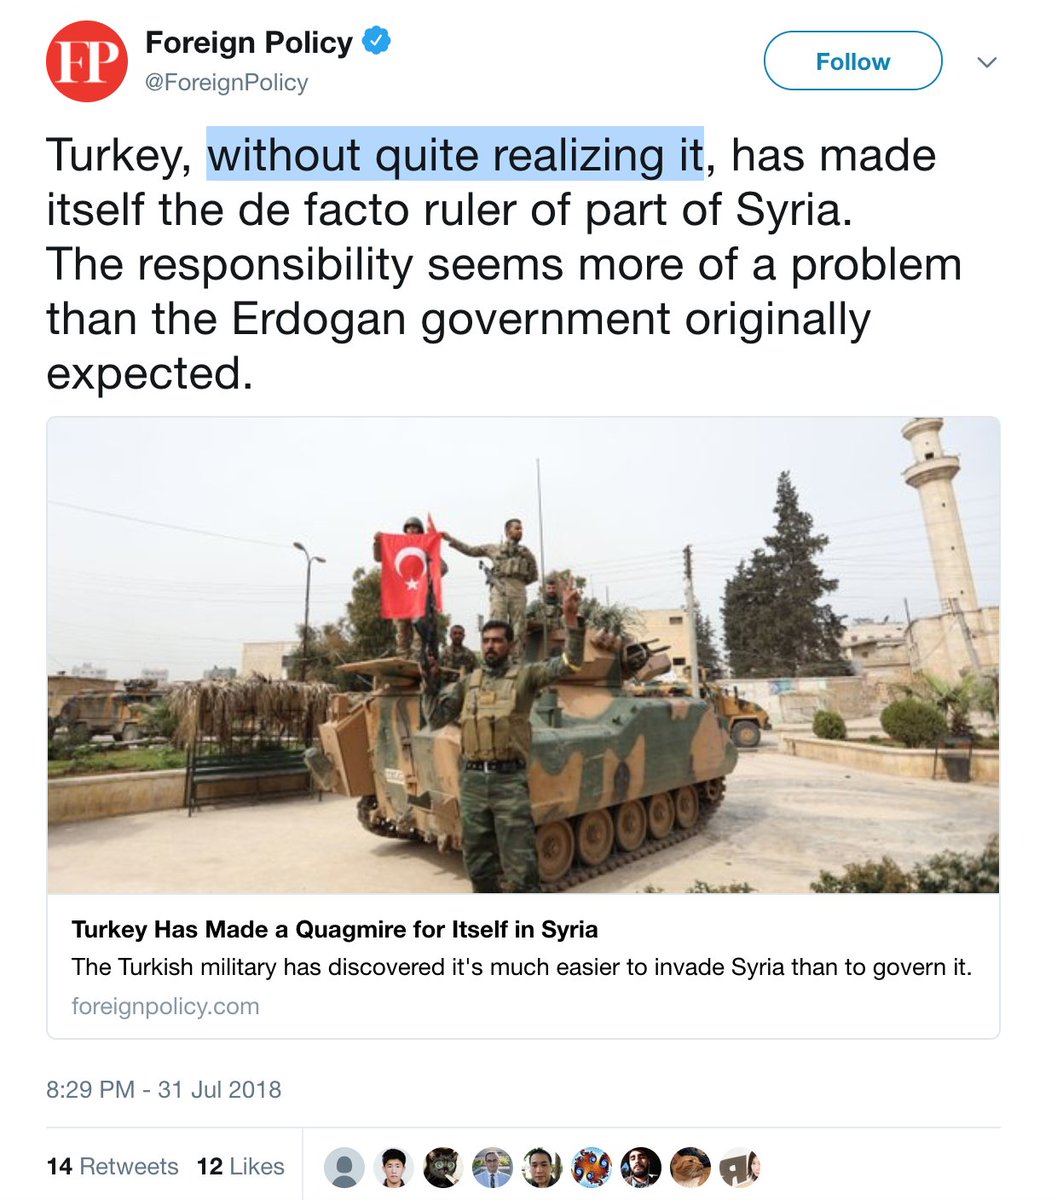Click the blue verified badge checkmark

coord(377,42)
